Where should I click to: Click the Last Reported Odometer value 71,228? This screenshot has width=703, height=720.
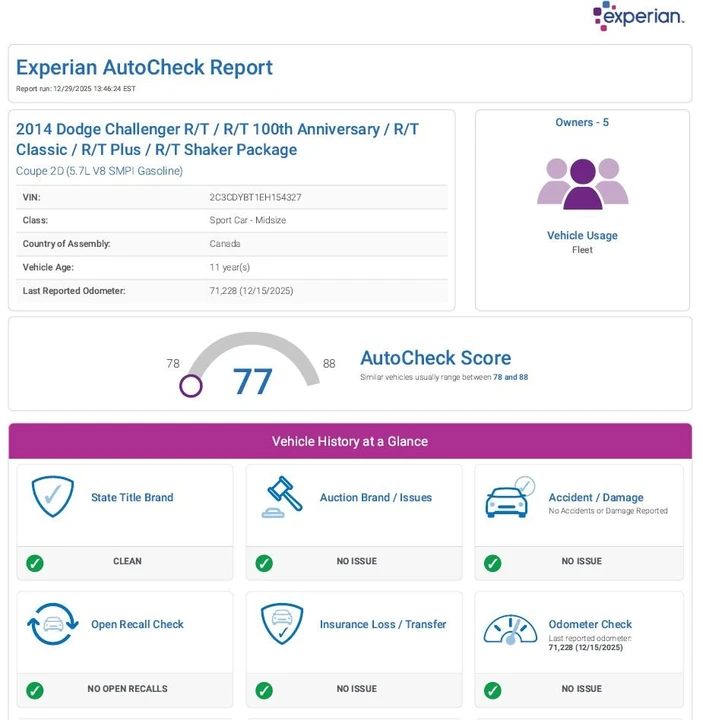(251, 291)
